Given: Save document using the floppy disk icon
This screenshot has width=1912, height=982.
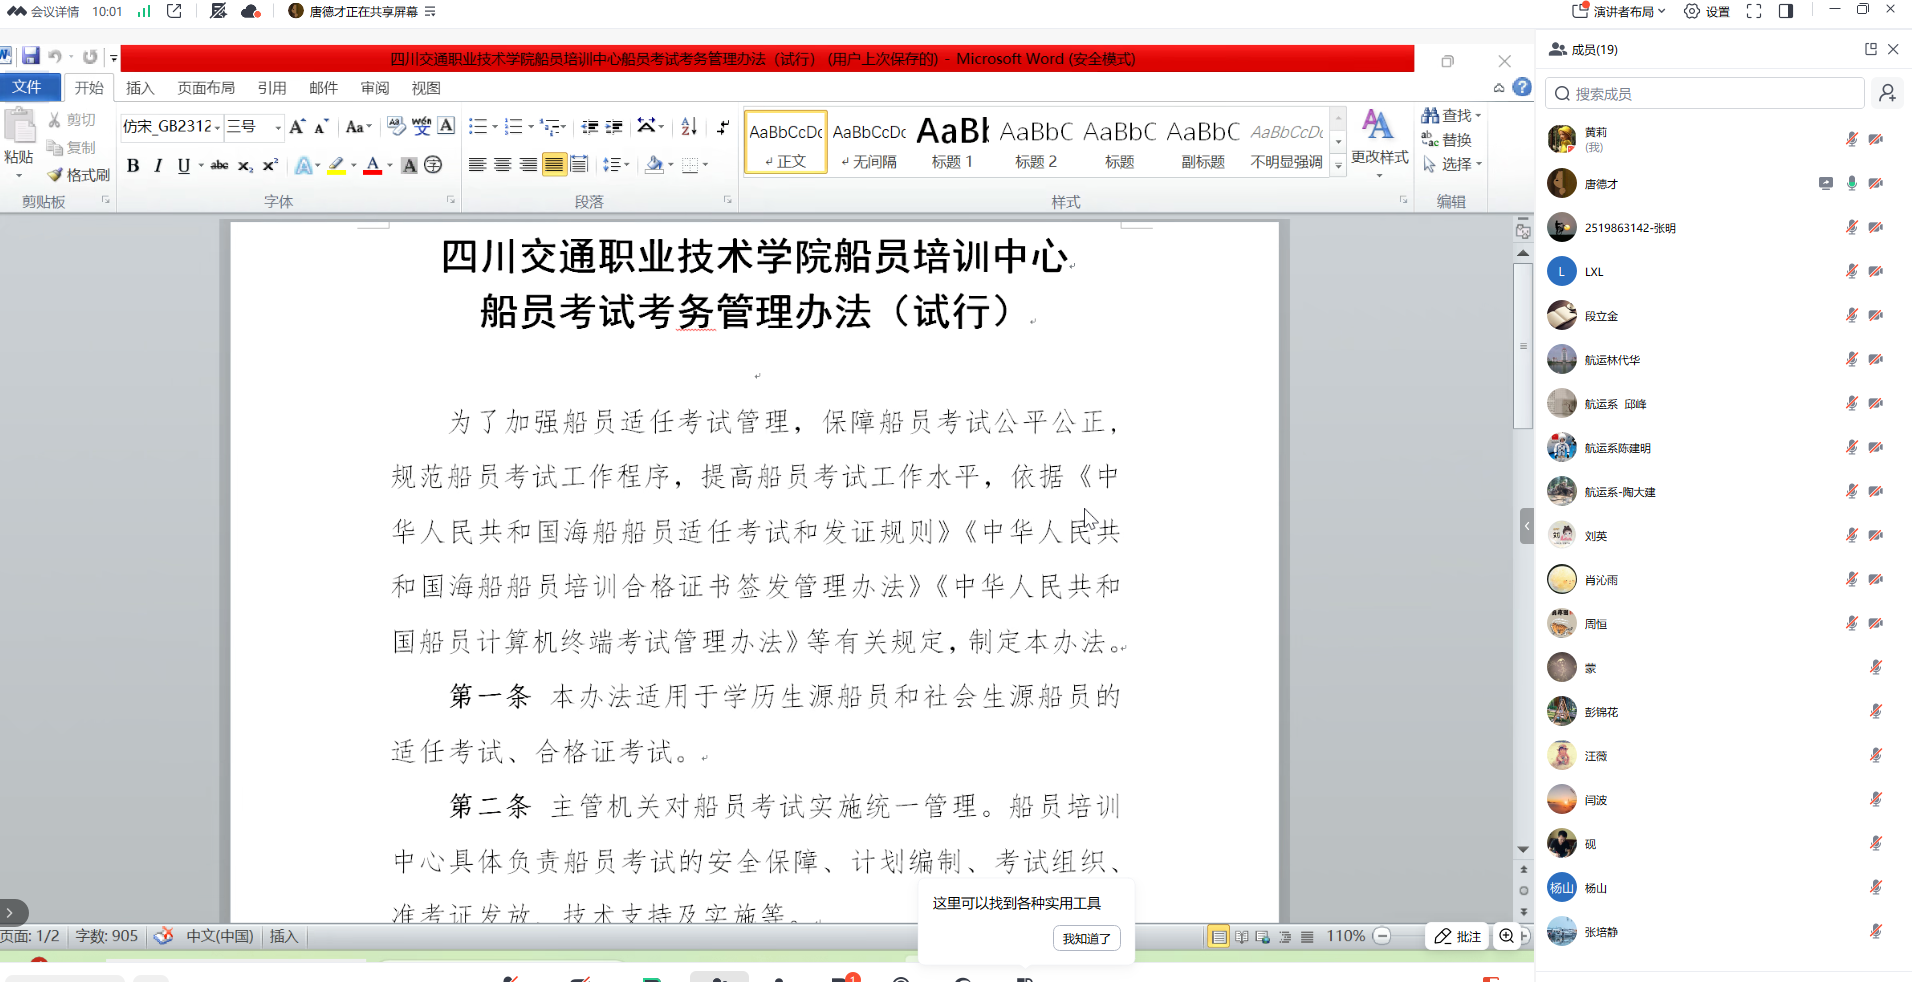Looking at the screenshot, I should (x=31, y=56).
